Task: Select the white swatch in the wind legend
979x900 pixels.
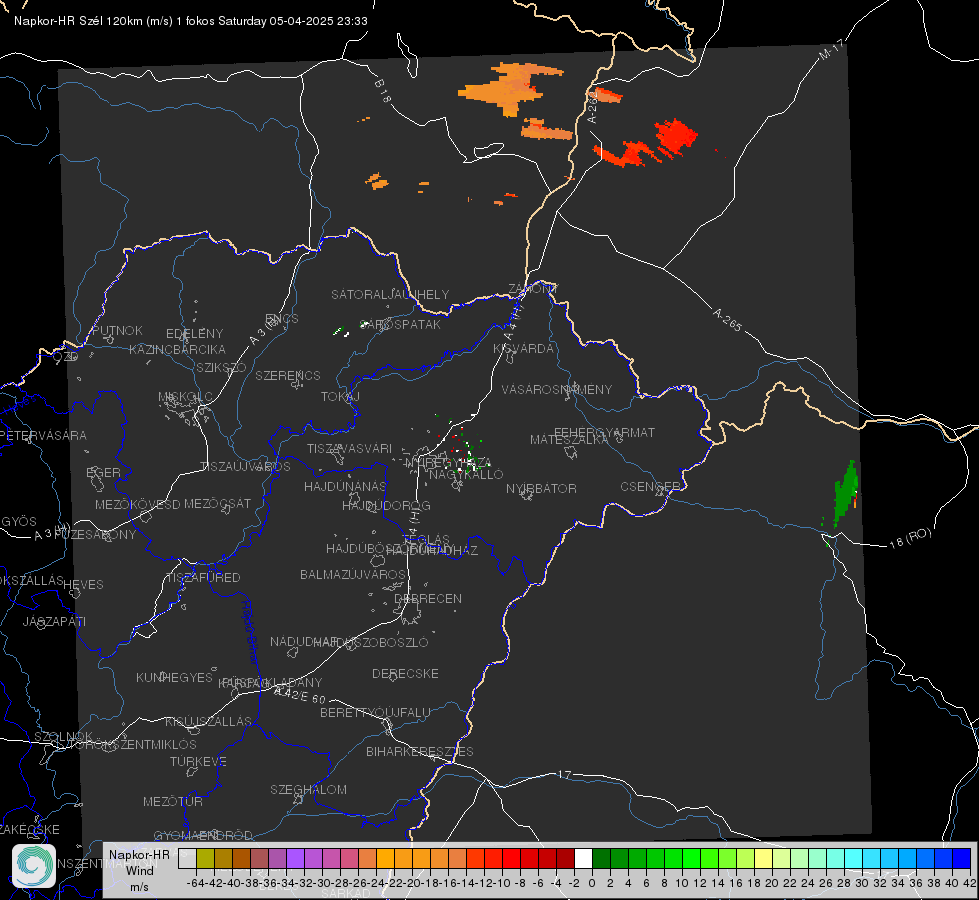Action: click(x=583, y=858)
